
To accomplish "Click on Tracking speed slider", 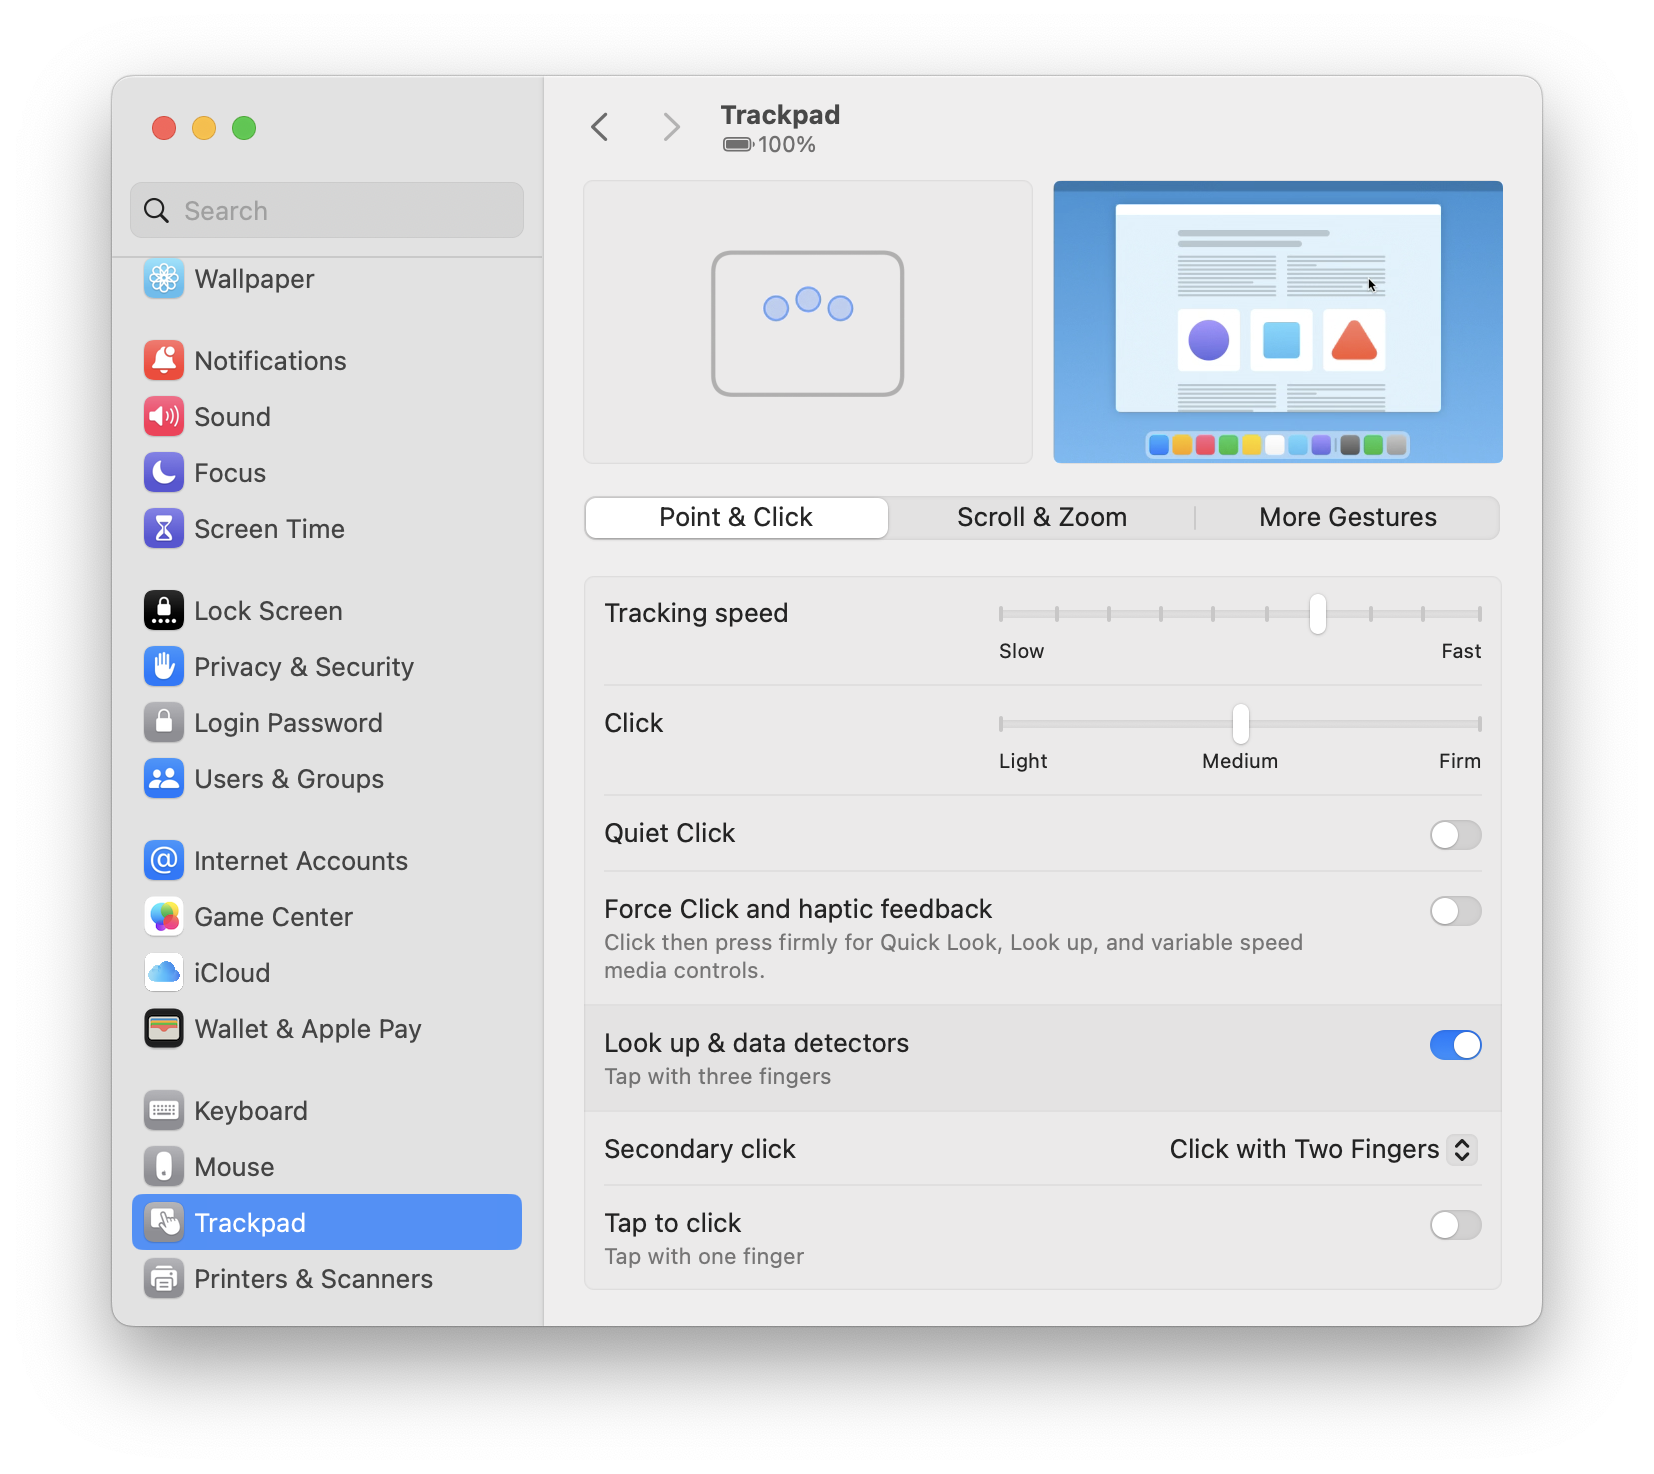I will coord(1240,614).
